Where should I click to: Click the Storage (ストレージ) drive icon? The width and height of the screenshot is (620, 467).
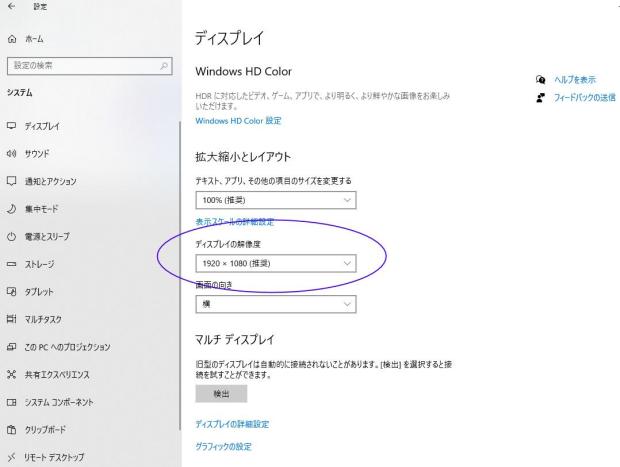click(x=11, y=264)
